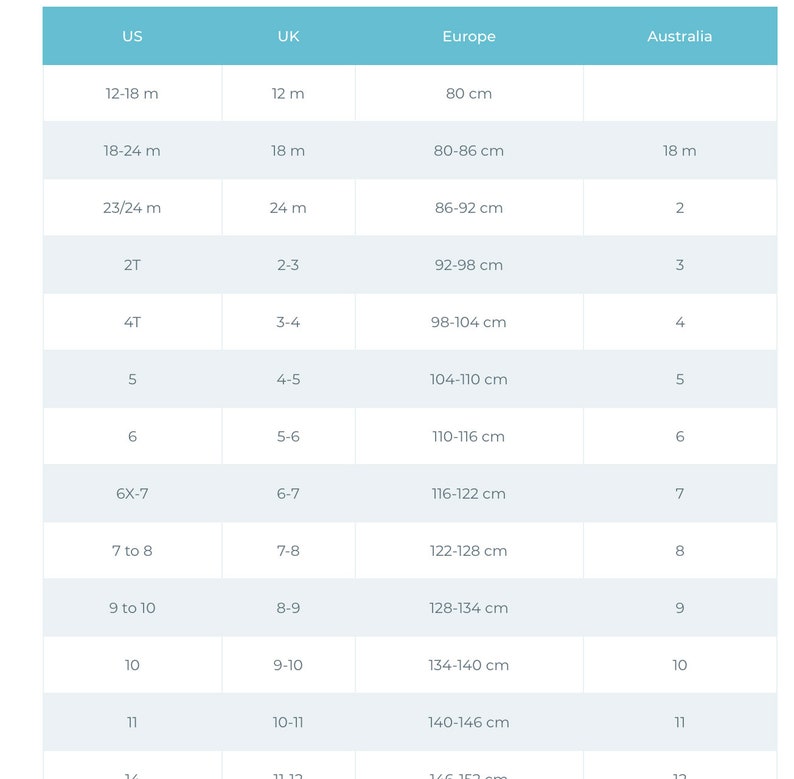Click the UK column header

(288, 36)
